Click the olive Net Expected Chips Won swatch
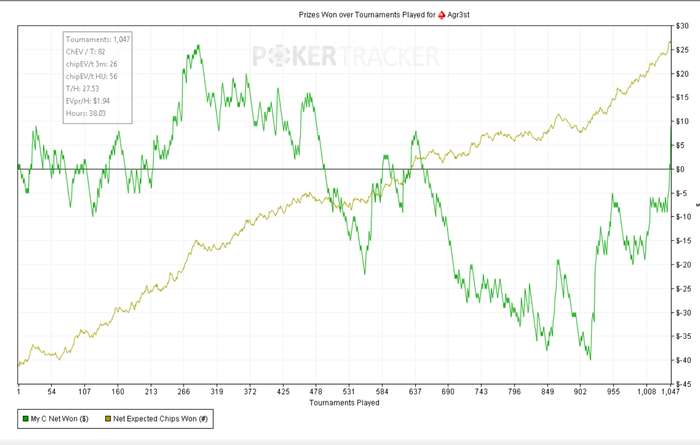 tap(108, 419)
